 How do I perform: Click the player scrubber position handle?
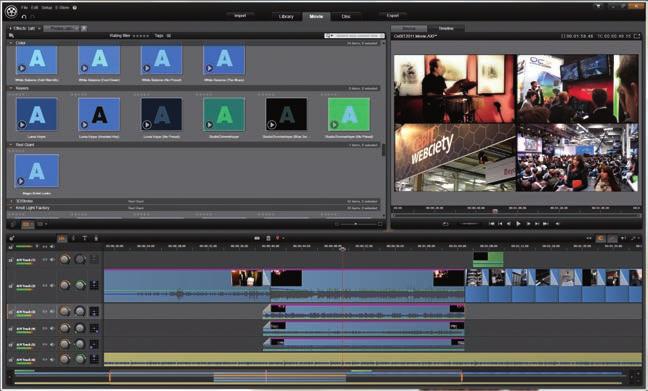coord(495,211)
